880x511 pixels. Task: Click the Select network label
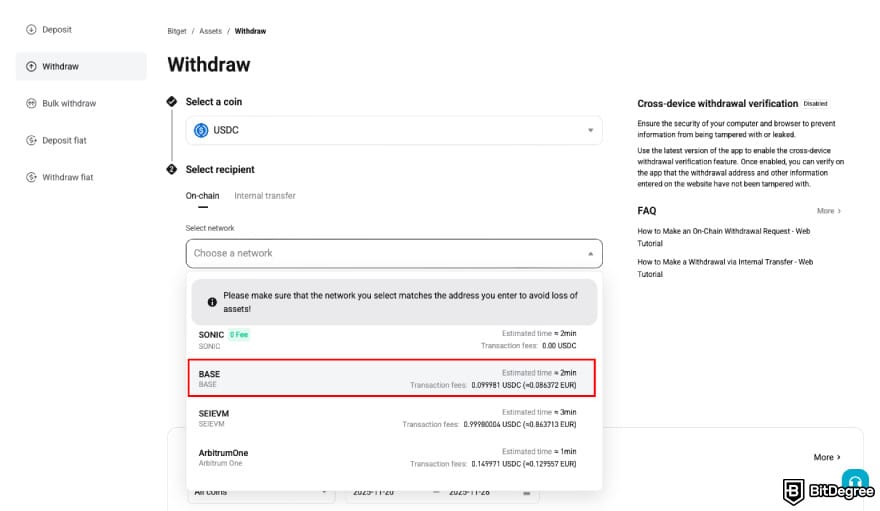(x=210, y=228)
